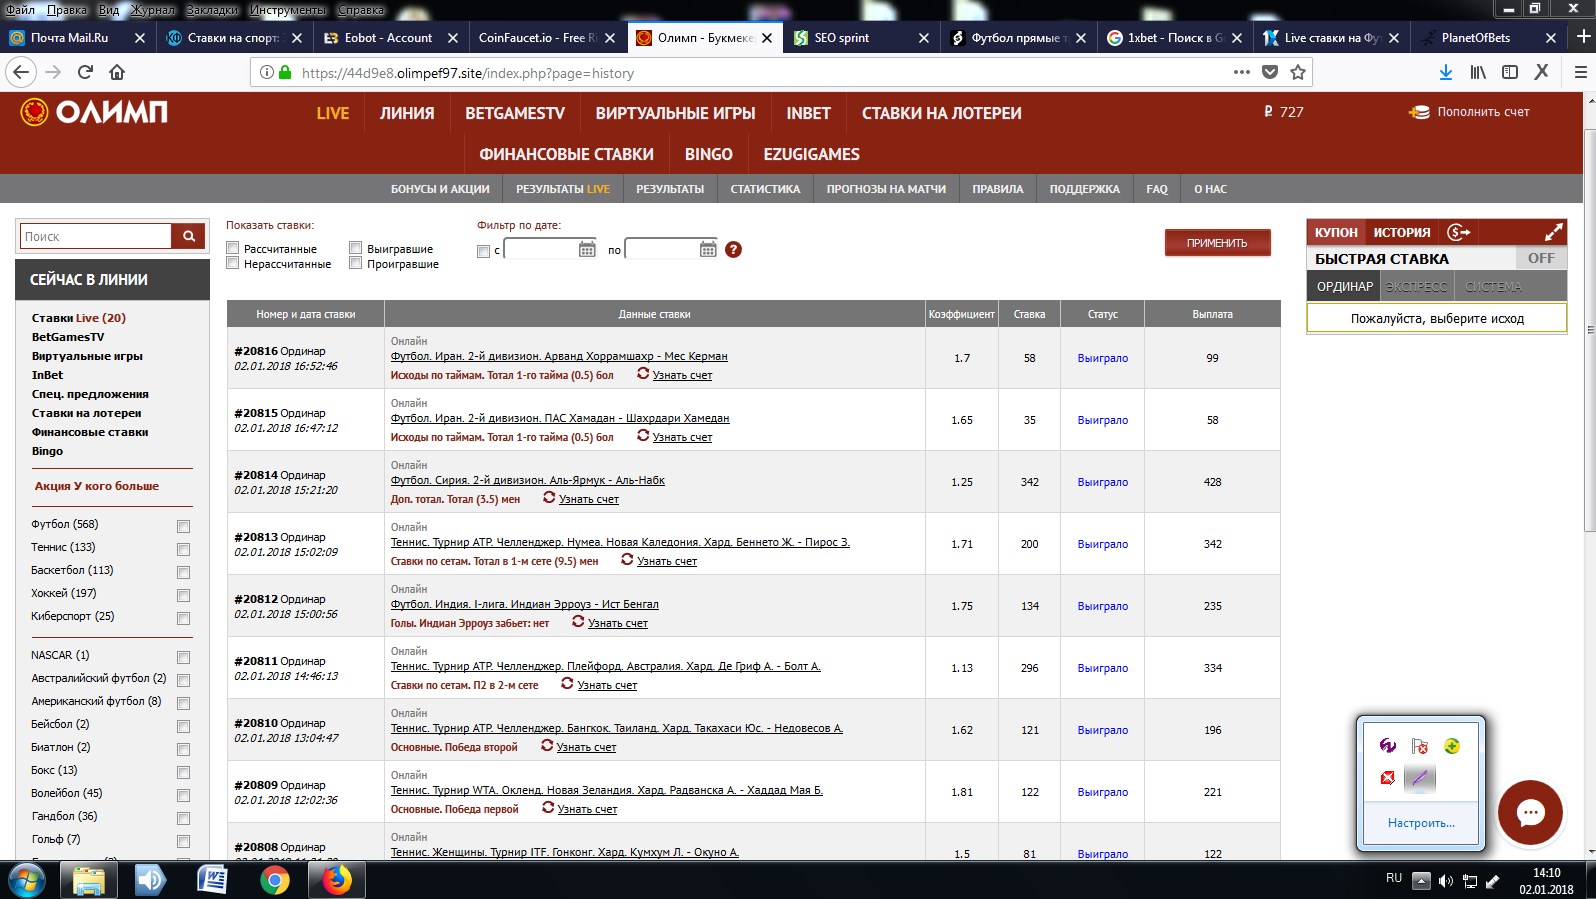1596x899 pixels.
Task: Open the Журнал menu in the Firefox menu bar
Action: point(153,10)
